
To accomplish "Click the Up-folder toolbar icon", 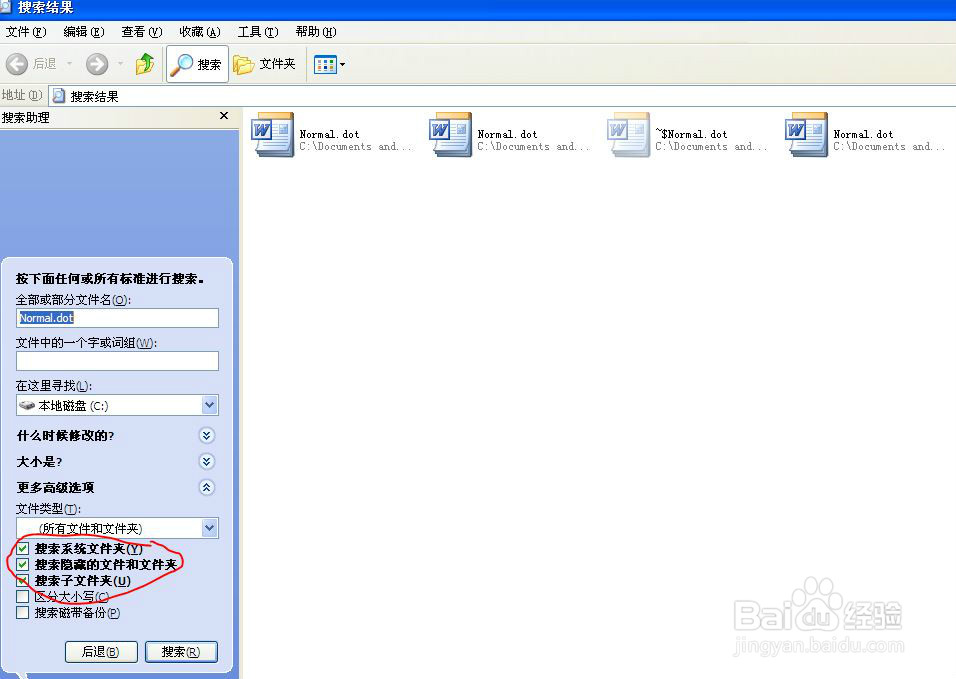I will coord(143,64).
